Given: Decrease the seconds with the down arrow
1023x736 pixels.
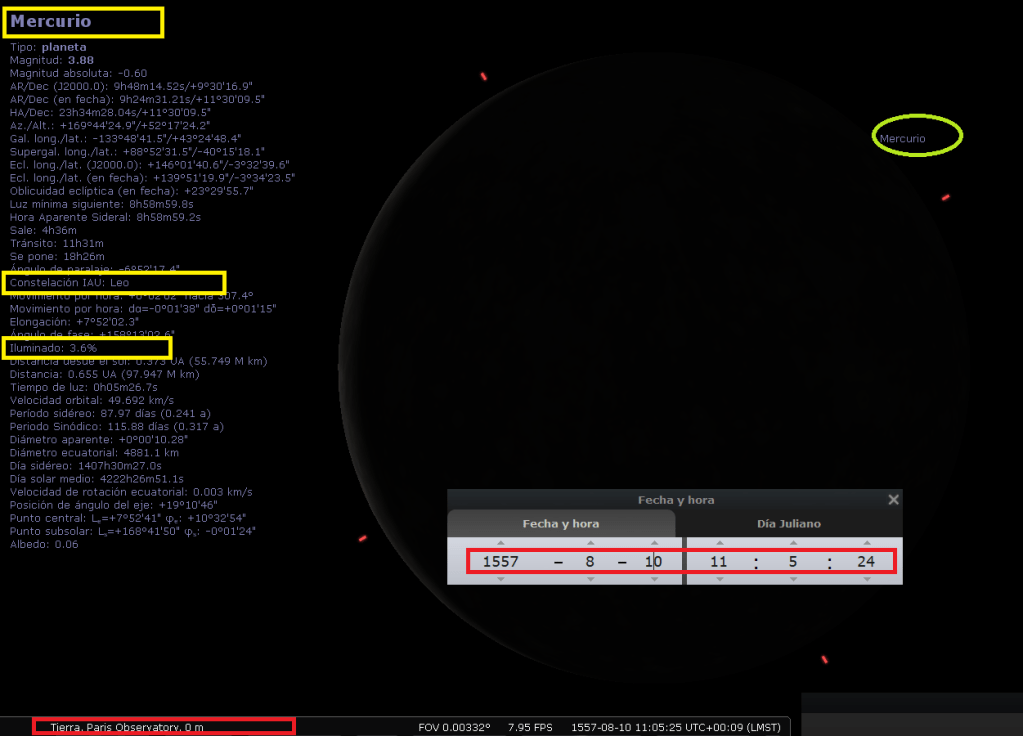Looking at the screenshot, I should click(x=866, y=580).
